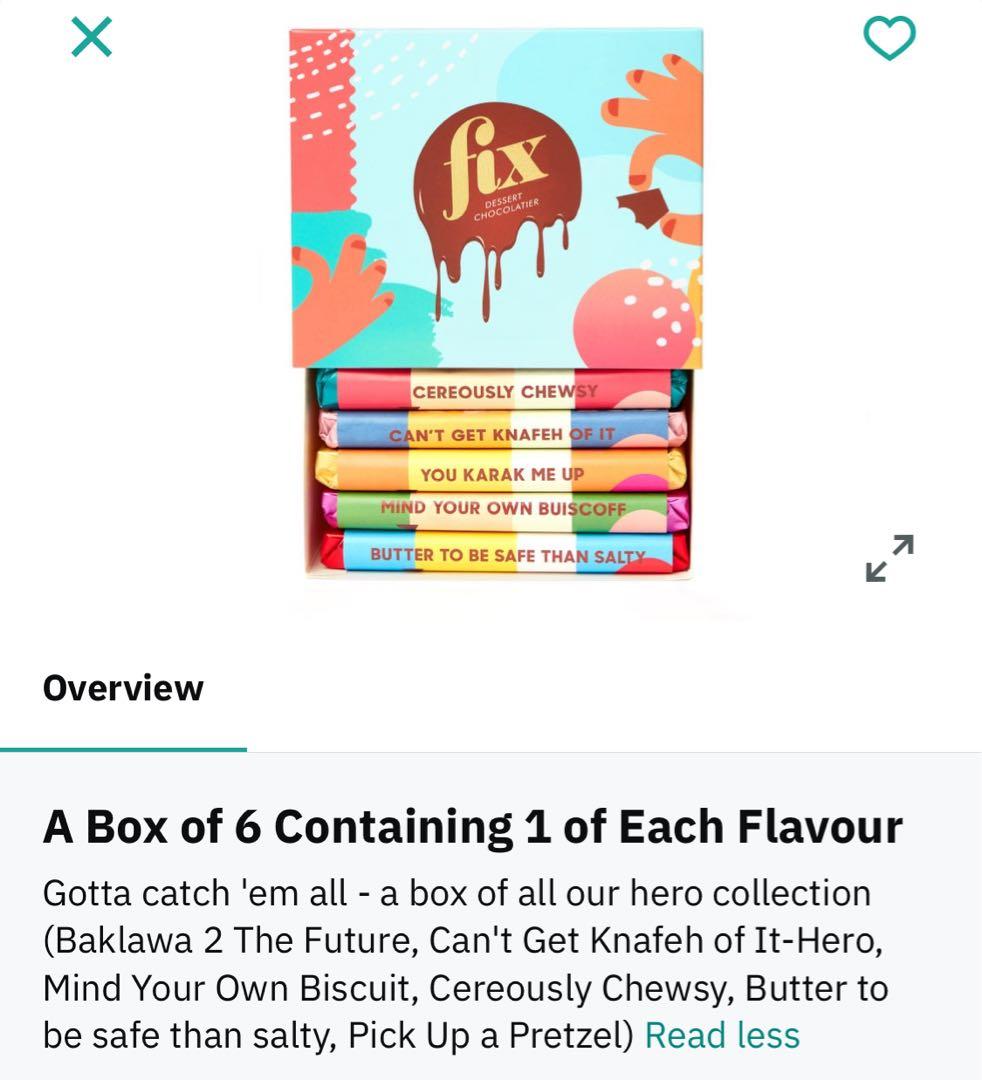
Task: Tap the Cereously Chewsy chocolate bar
Action: click(x=502, y=390)
